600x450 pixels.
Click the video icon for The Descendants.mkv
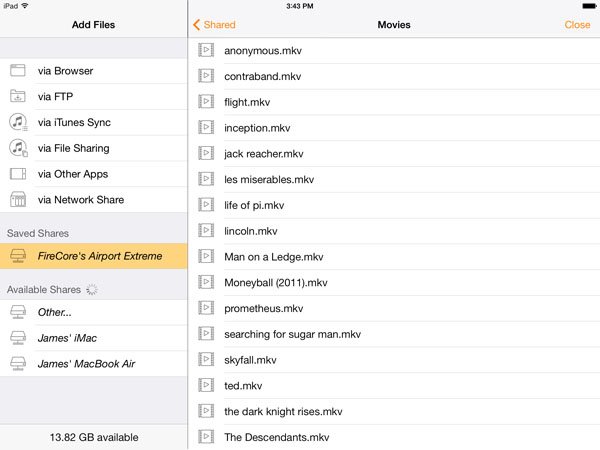[206, 437]
